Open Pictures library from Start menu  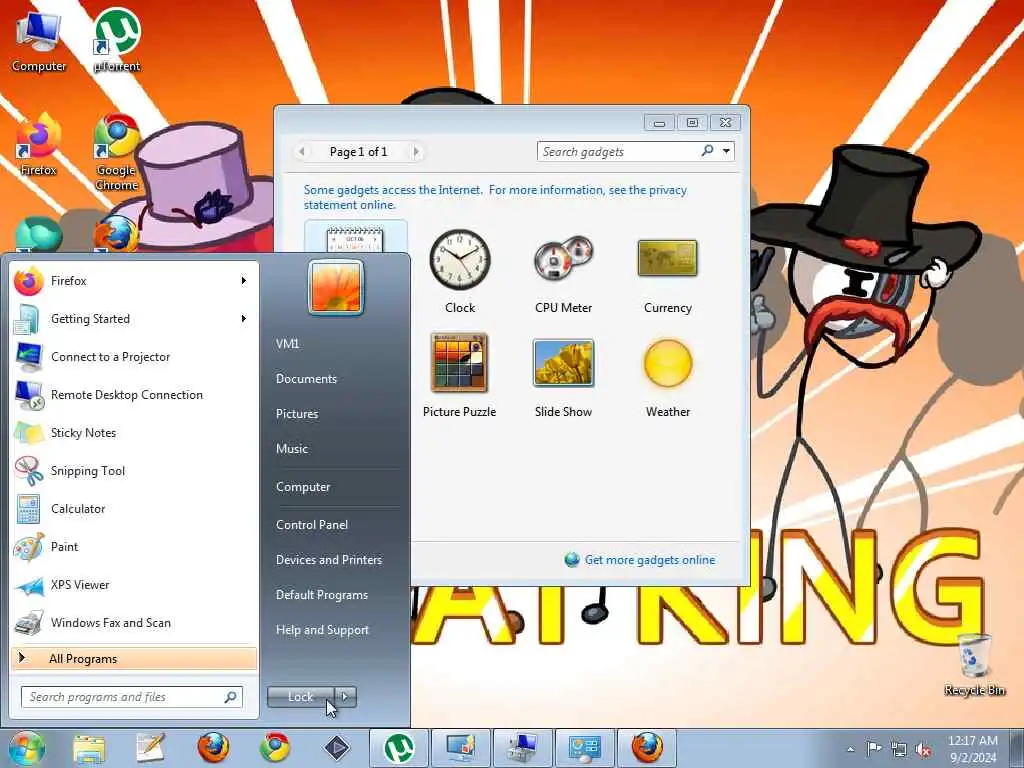297,413
